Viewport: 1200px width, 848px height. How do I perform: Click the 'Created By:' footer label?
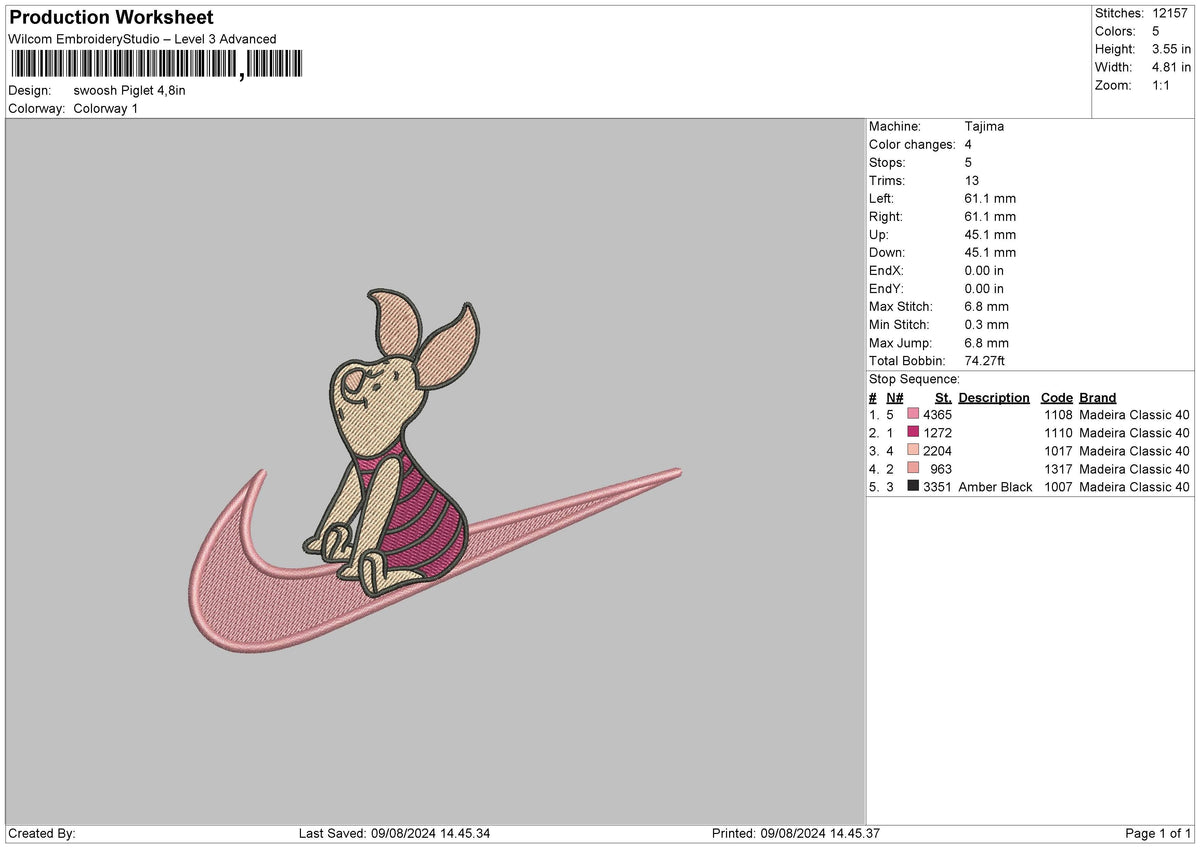tap(42, 834)
